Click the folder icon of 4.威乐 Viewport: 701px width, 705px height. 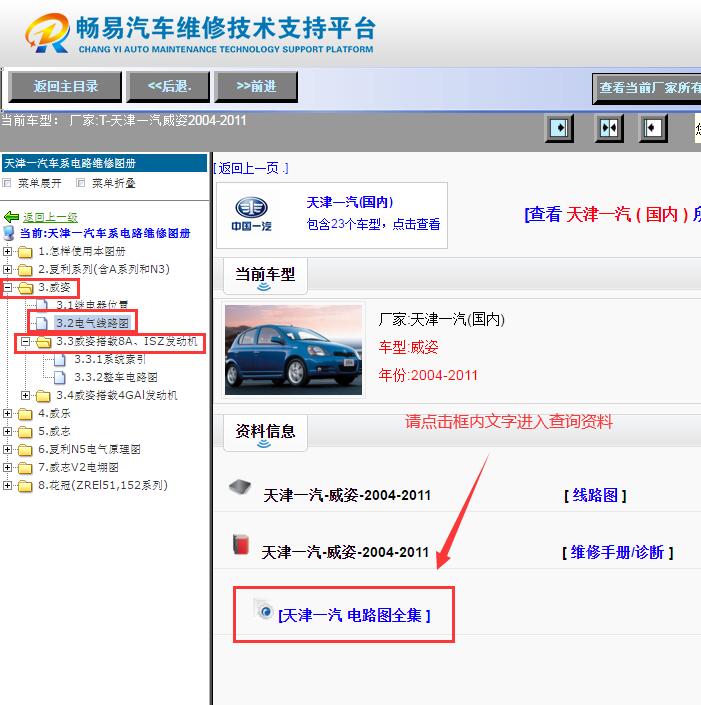25,414
